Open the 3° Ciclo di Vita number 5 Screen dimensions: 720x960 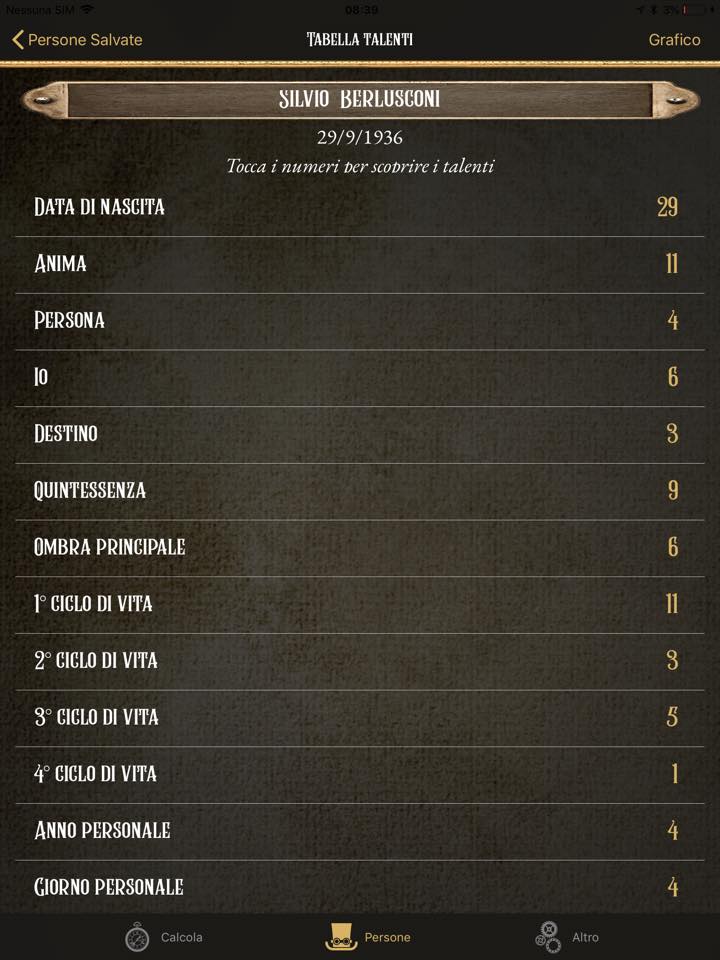pyautogui.click(x=672, y=717)
